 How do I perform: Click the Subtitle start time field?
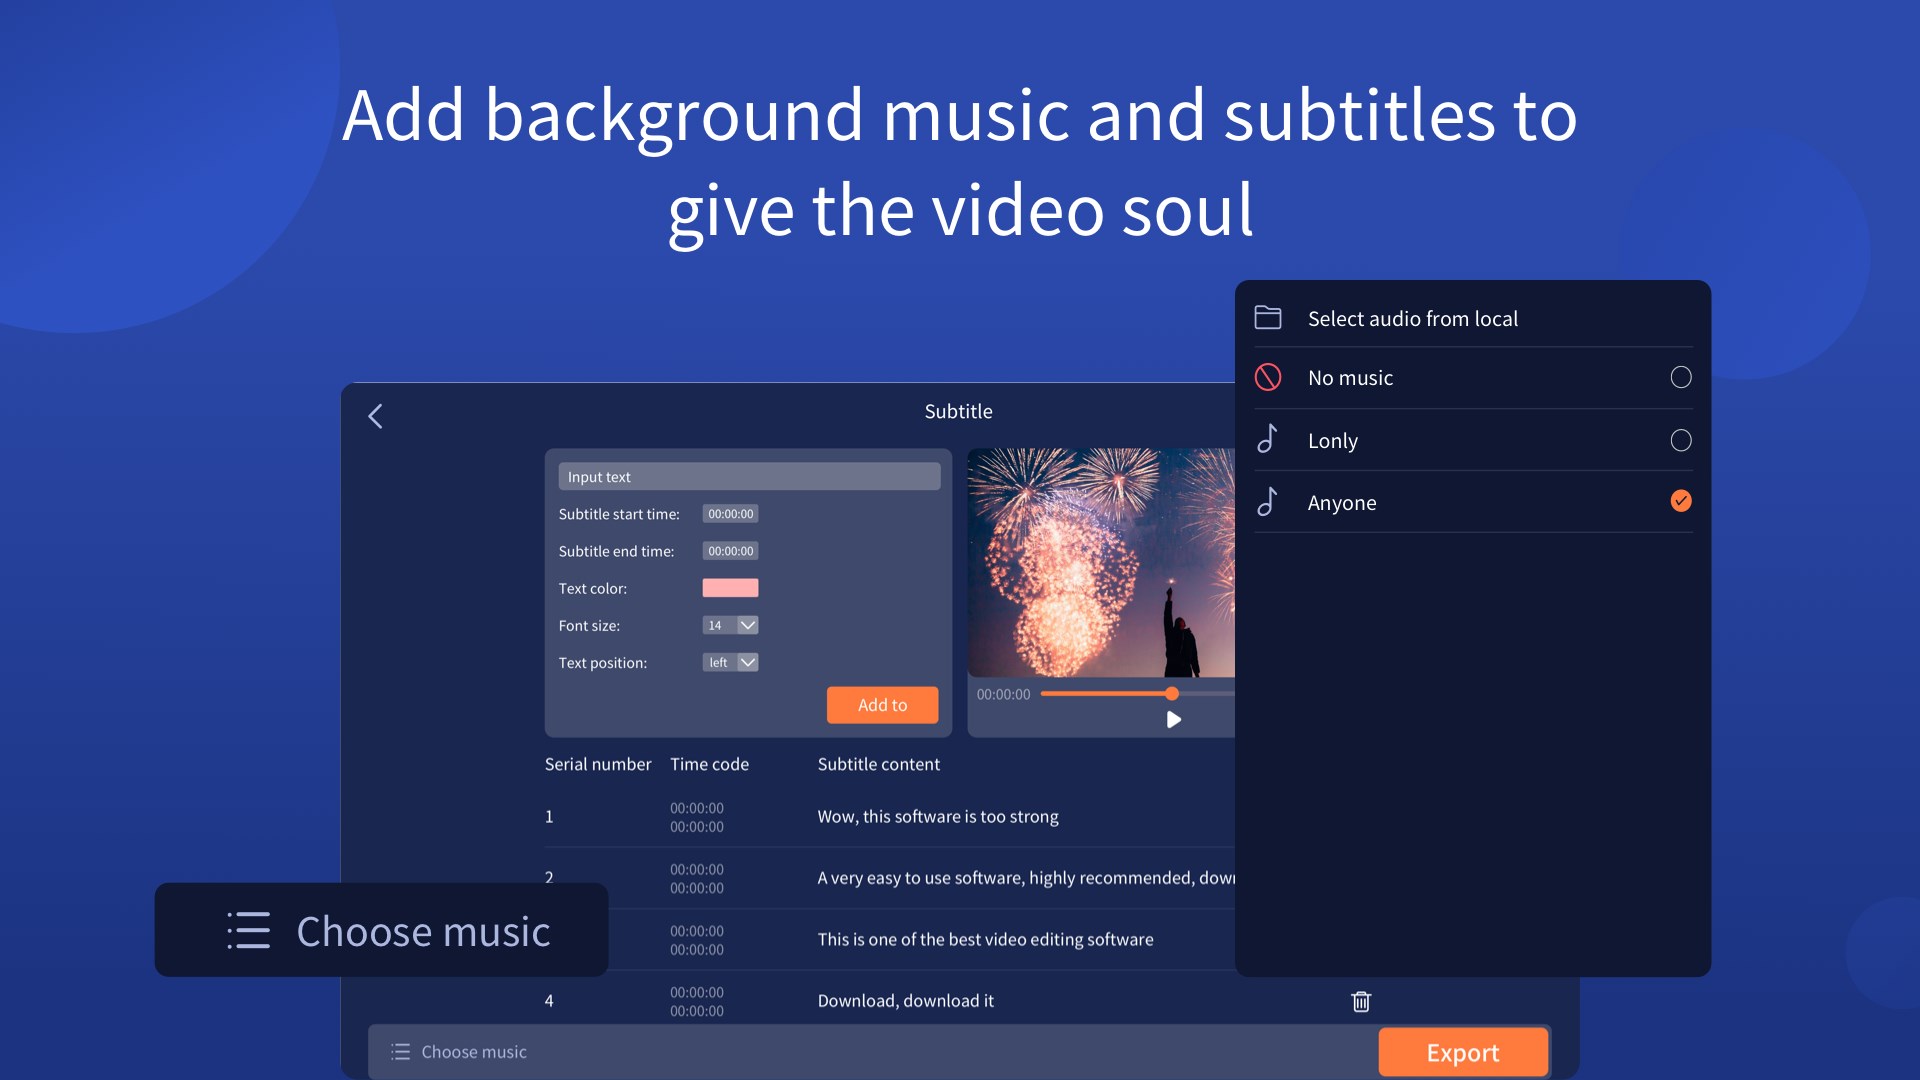(730, 514)
